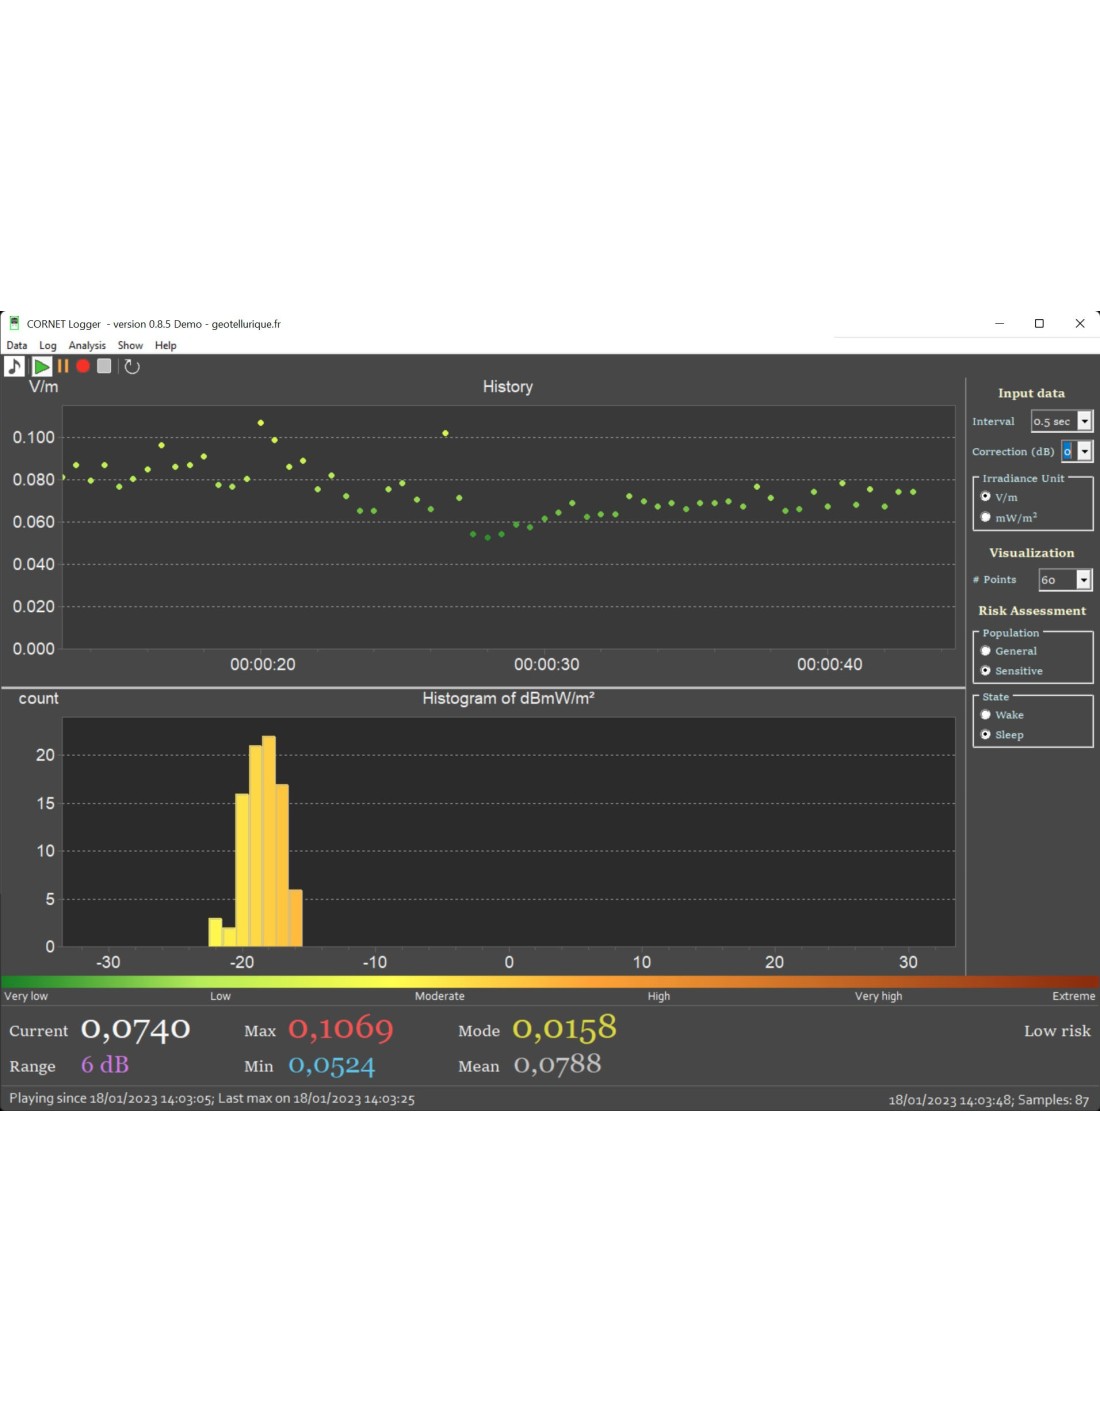Click the Range value 6 dB
The height and width of the screenshot is (1422, 1100).
[x=105, y=1065]
